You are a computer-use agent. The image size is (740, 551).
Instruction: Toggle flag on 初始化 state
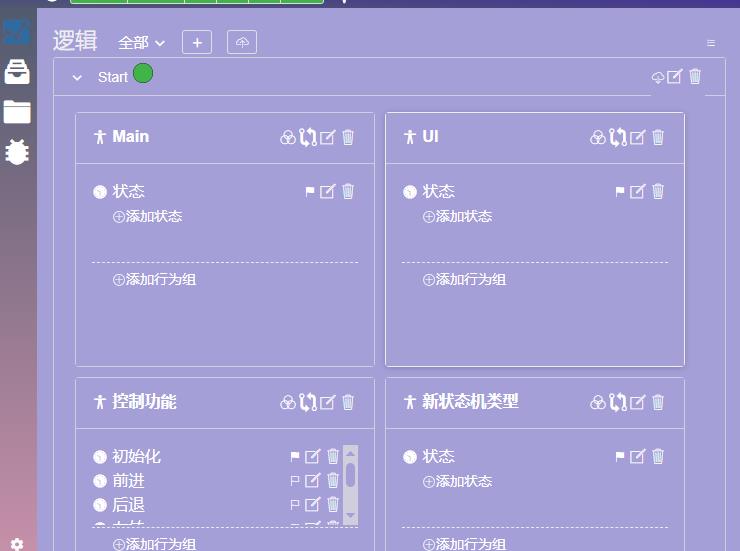click(x=294, y=456)
